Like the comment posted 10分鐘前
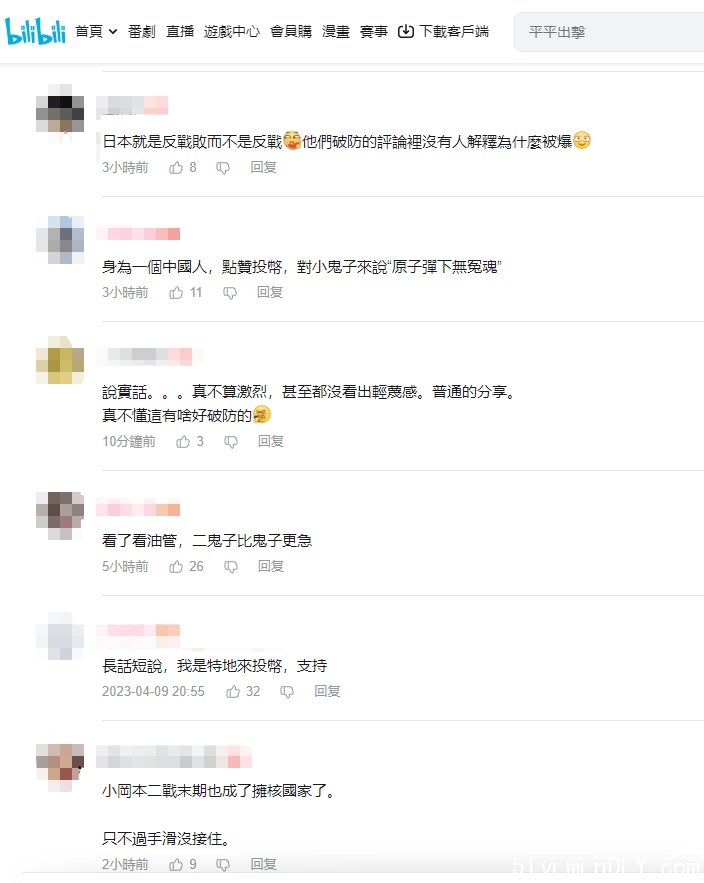The height and width of the screenshot is (883, 704). tap(183, 442)
